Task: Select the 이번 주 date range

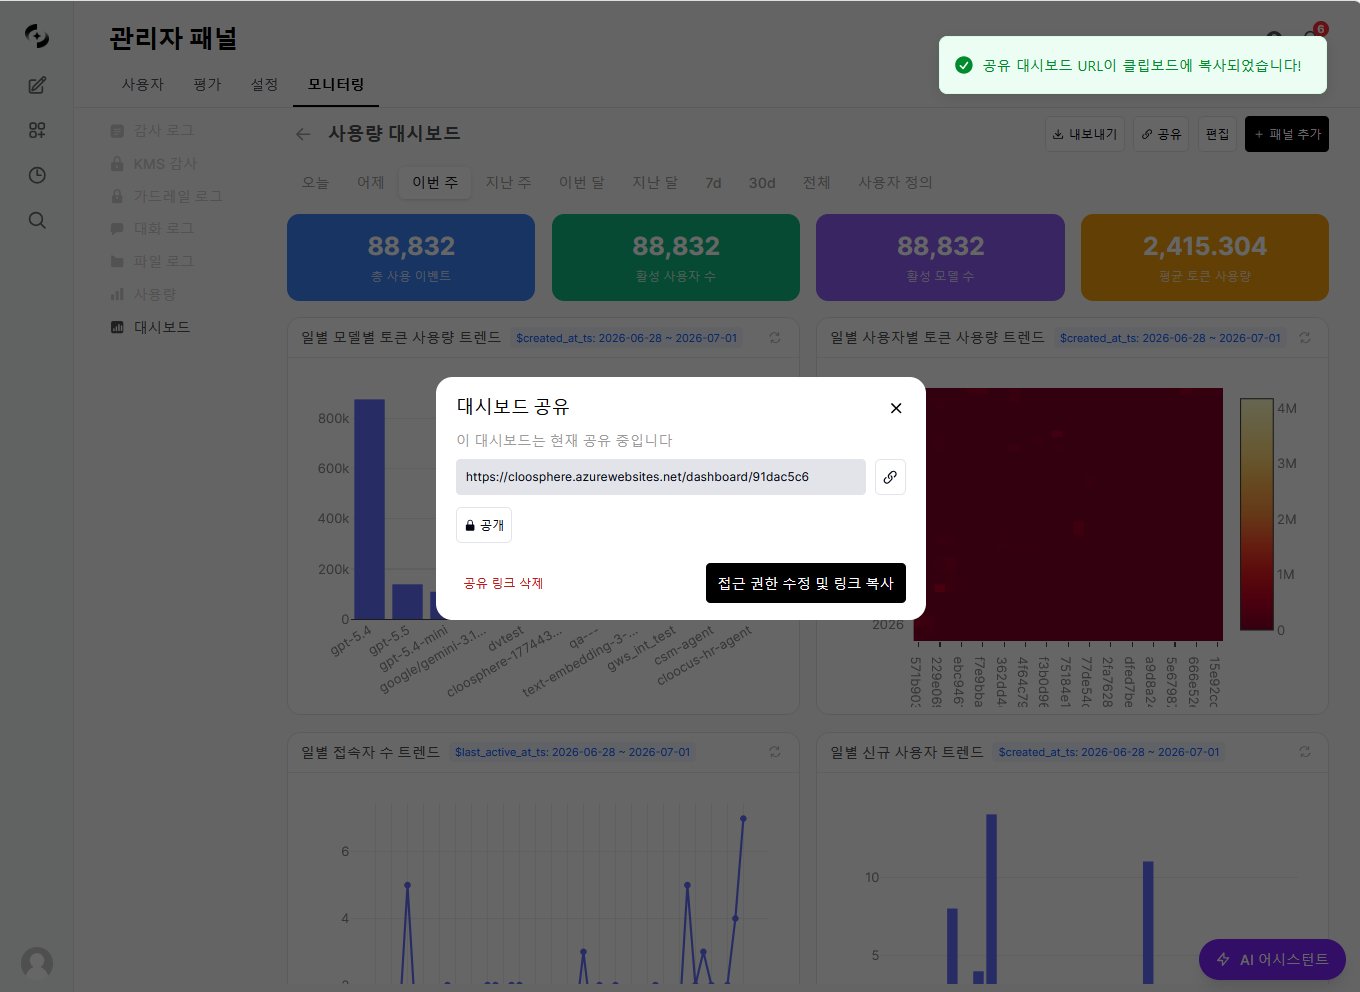Action: 435,183
